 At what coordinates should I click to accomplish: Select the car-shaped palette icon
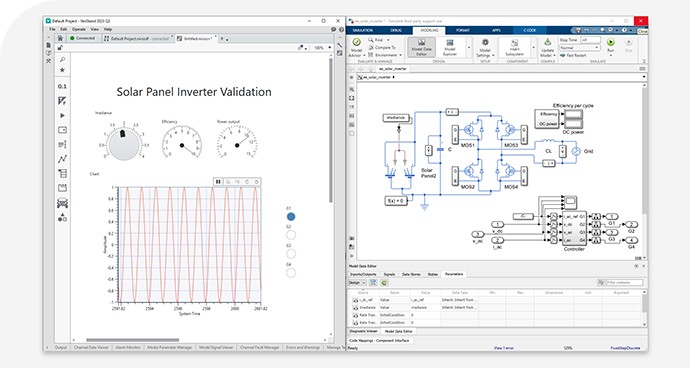[x=62, y=203]
